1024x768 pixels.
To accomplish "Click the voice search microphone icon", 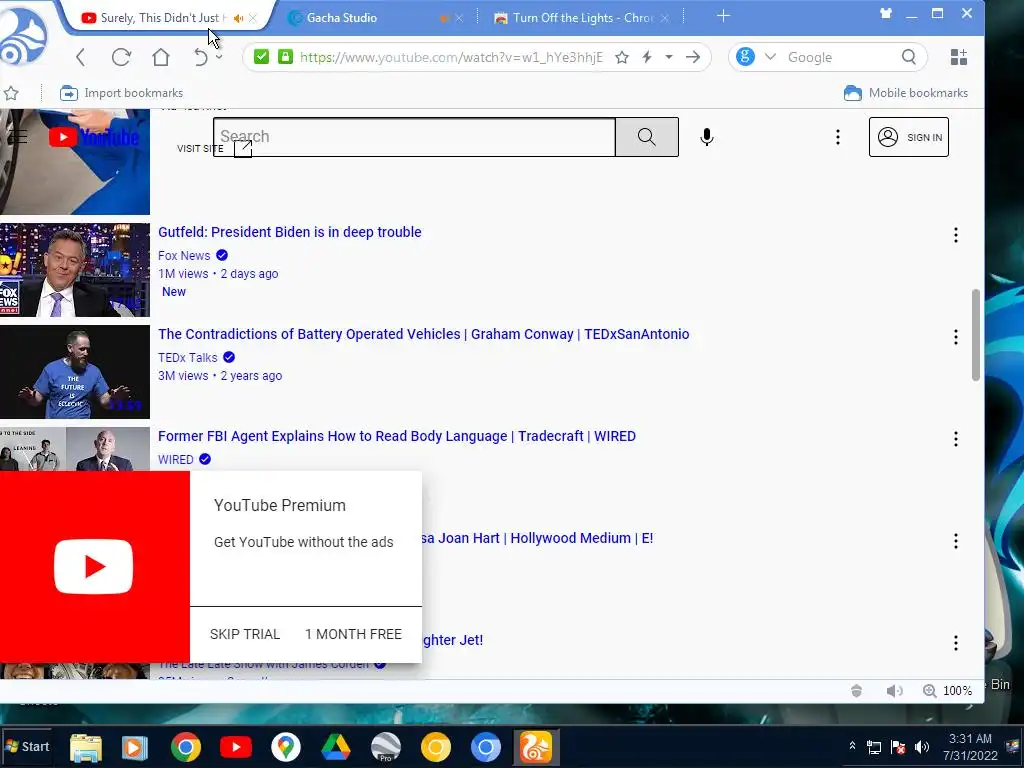I will 707,136.
